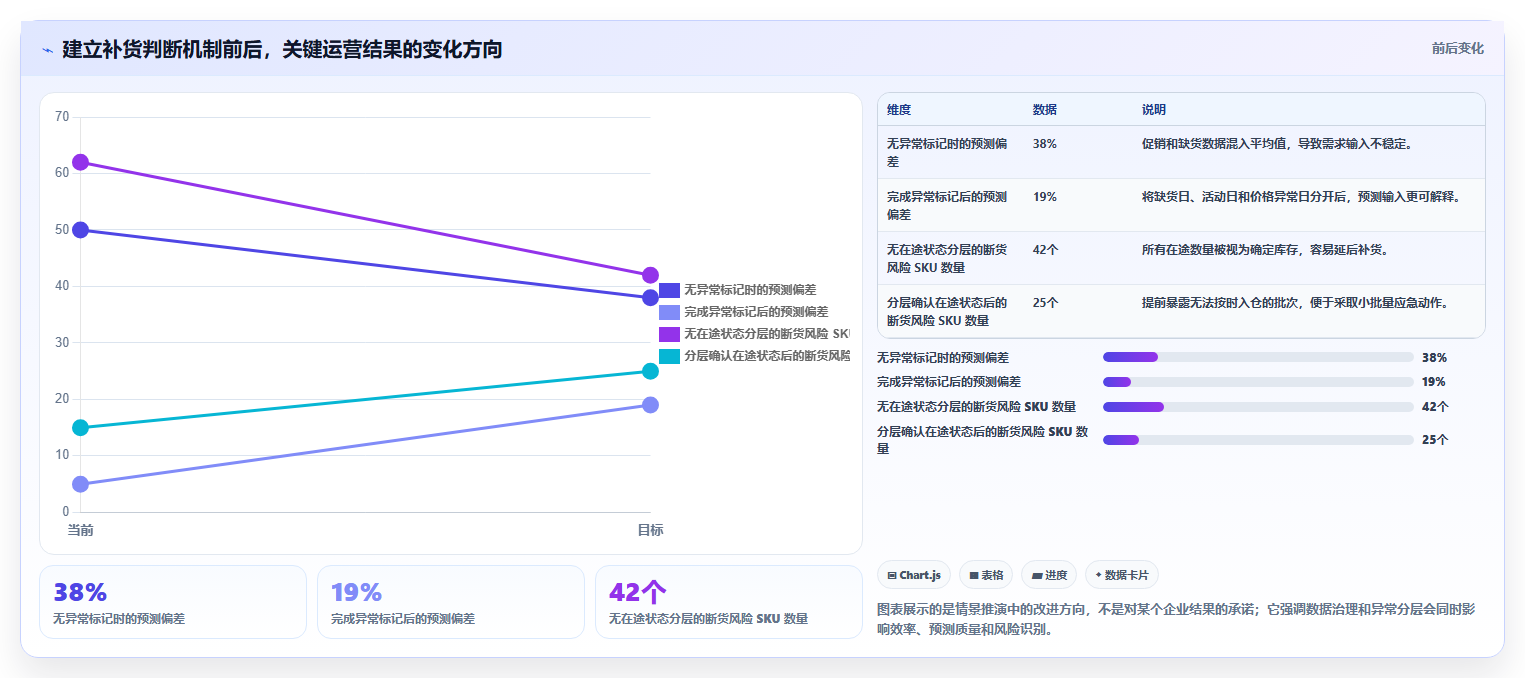Screen dimensions: 1525x678
Task: Click the 进度 chip icon
Action: 1036,576
